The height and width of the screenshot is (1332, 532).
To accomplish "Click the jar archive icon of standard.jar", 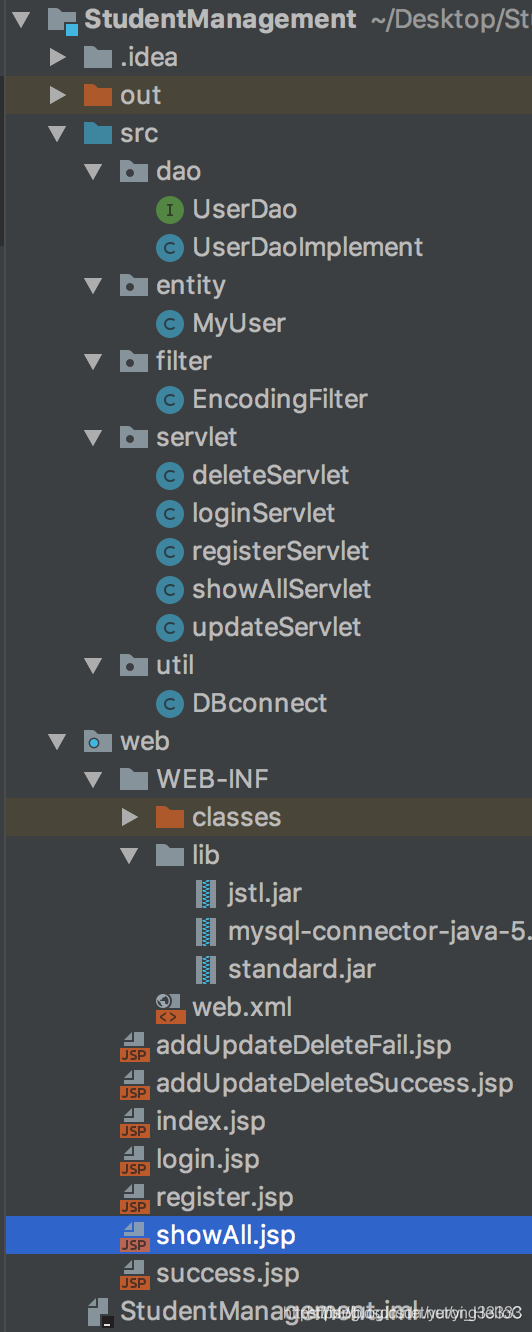I will [207, 969].
